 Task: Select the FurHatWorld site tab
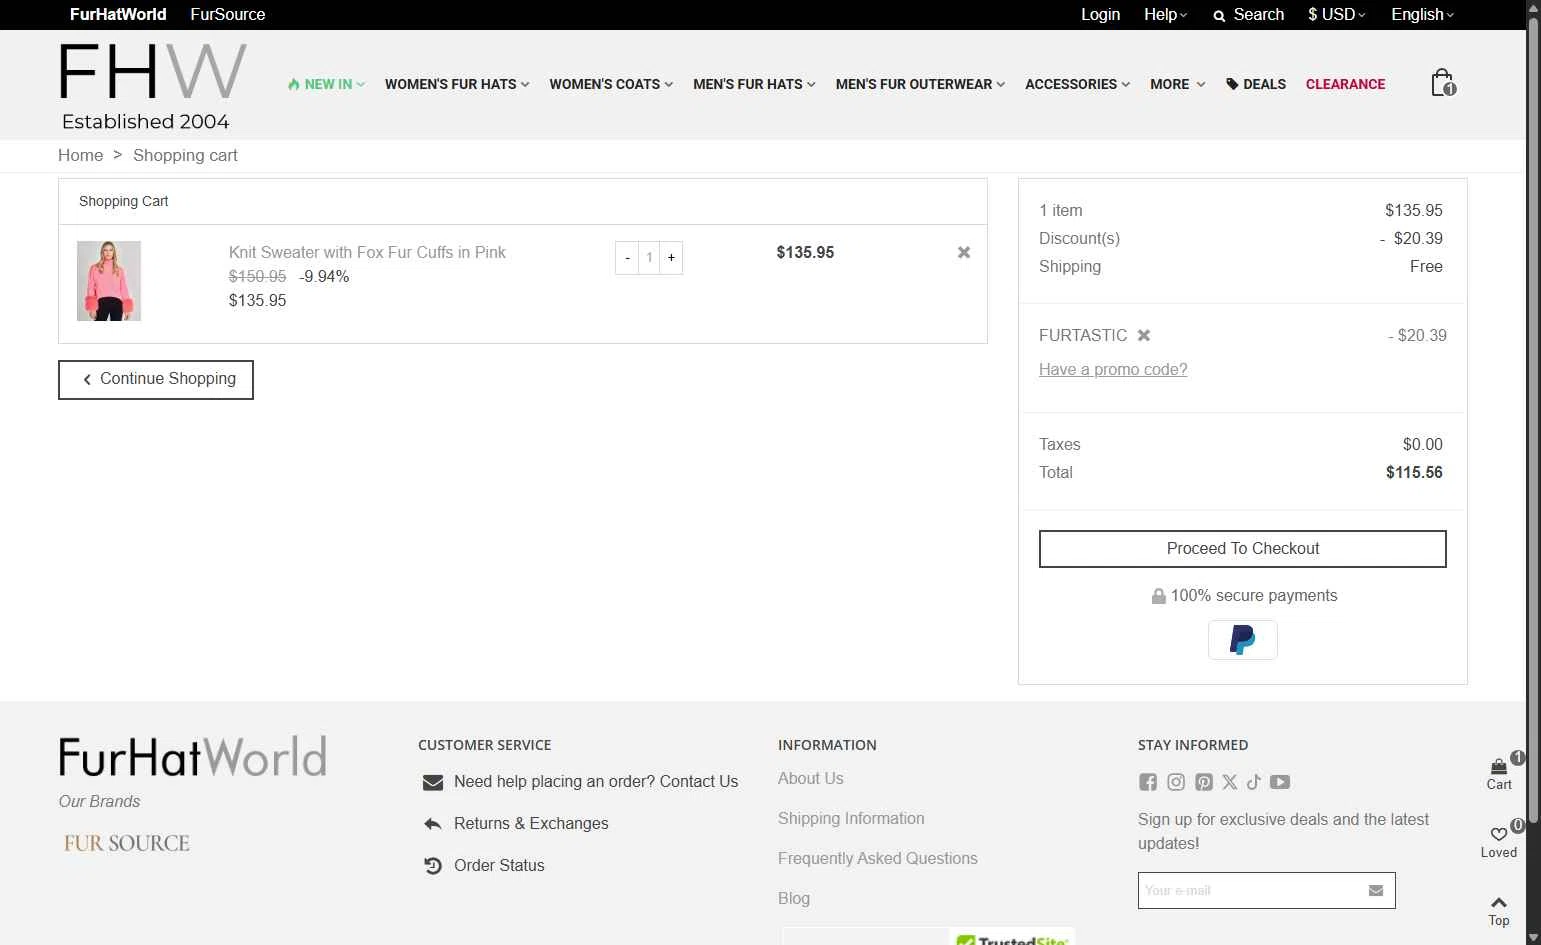118,14
